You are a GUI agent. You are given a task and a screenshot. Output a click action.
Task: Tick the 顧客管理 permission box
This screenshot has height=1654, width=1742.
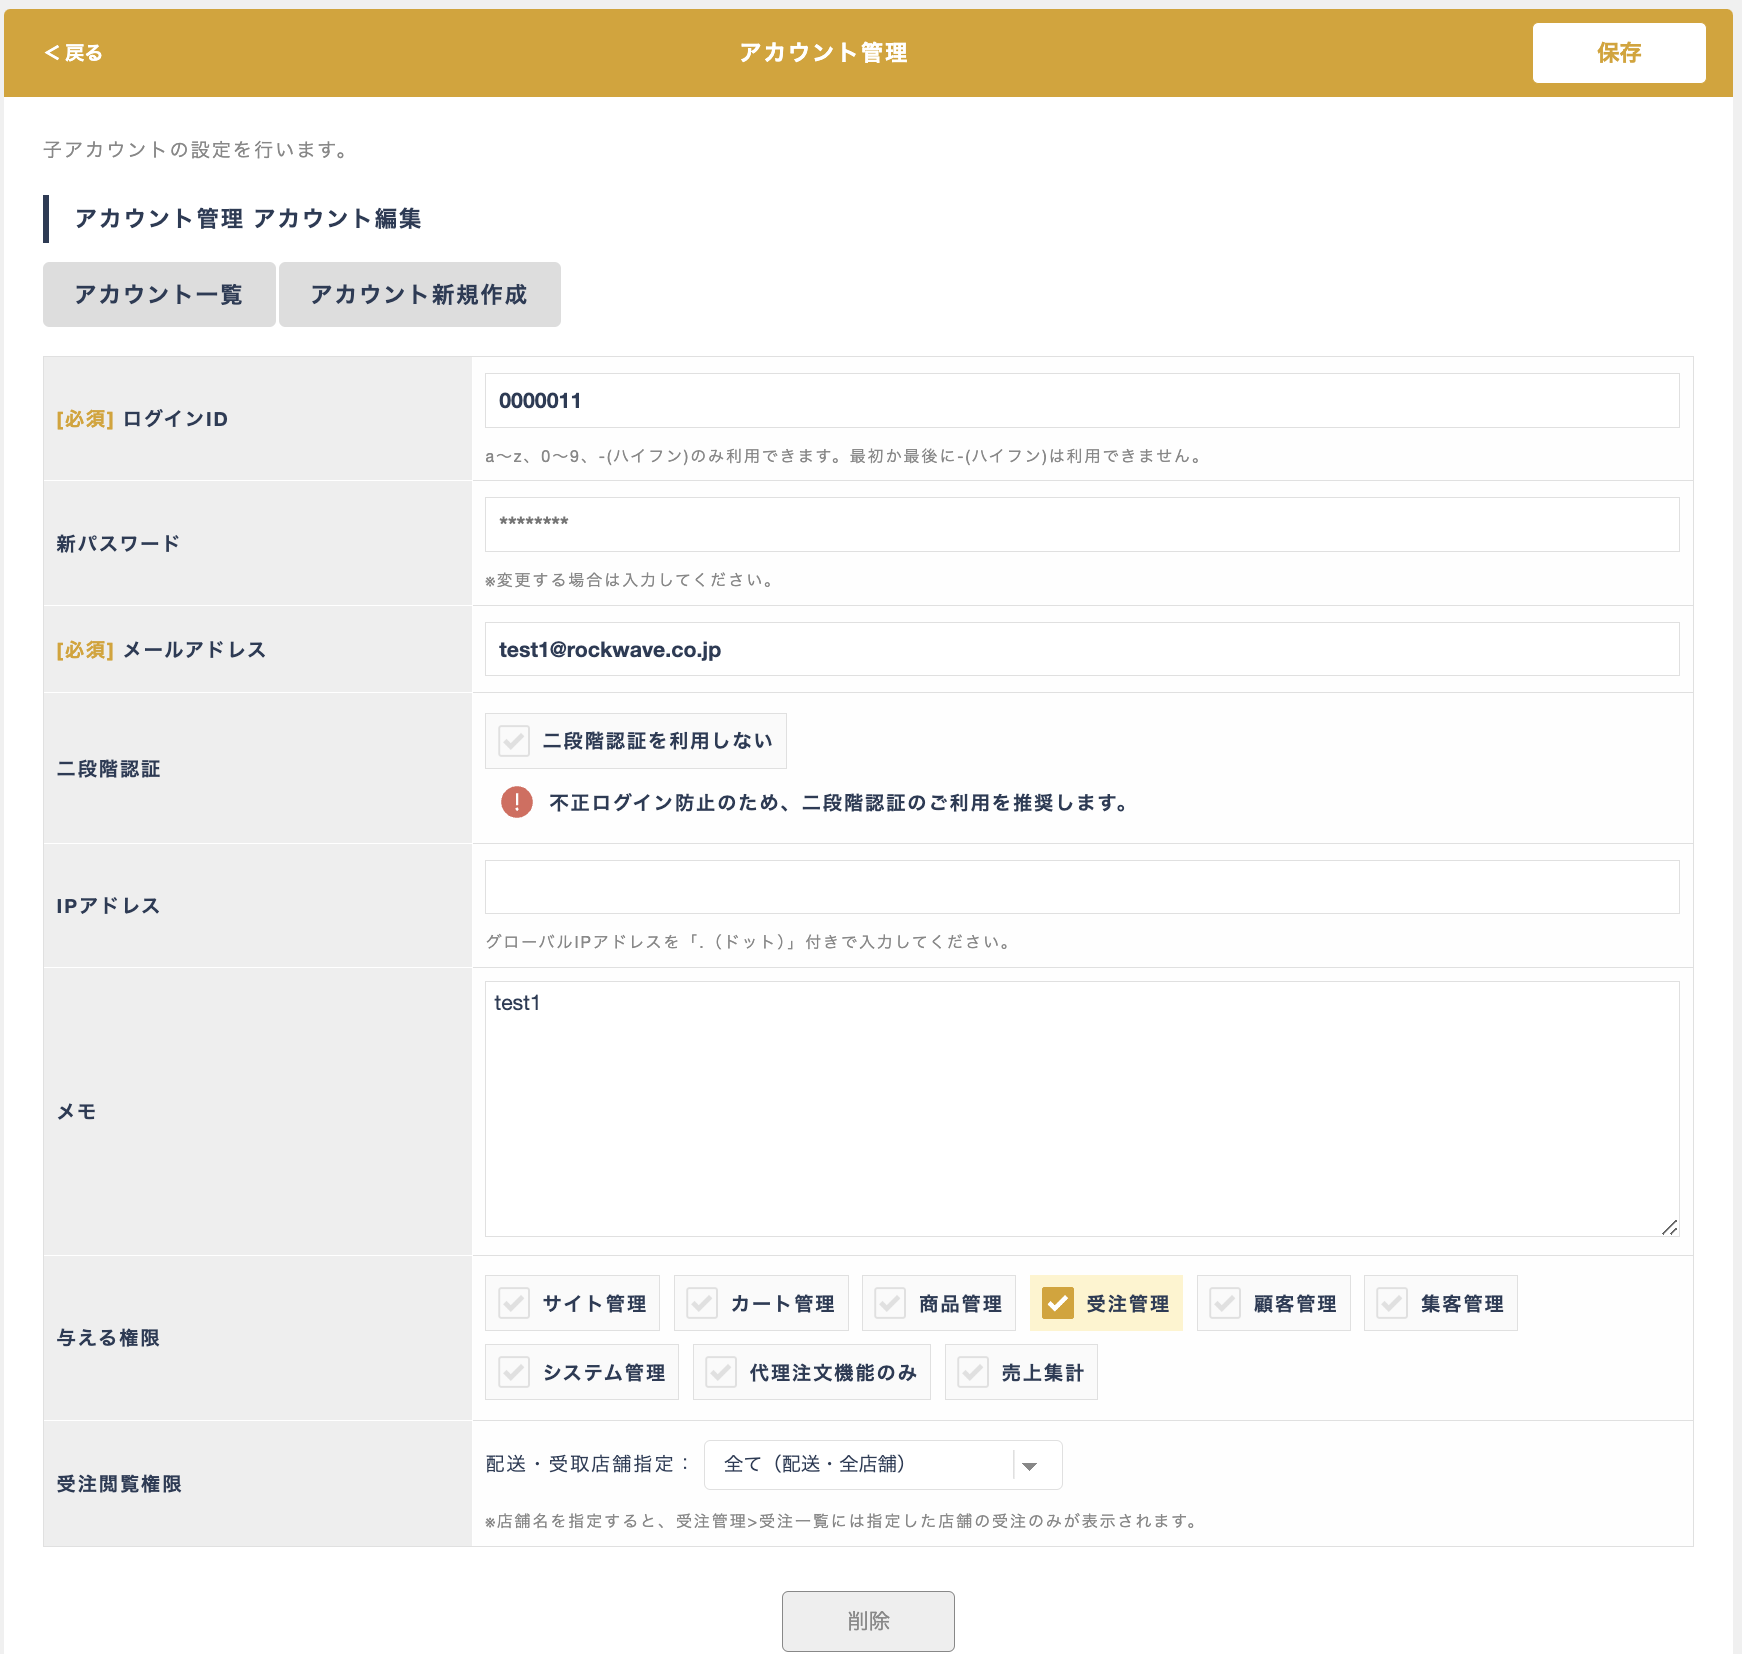(1225, 1303)
